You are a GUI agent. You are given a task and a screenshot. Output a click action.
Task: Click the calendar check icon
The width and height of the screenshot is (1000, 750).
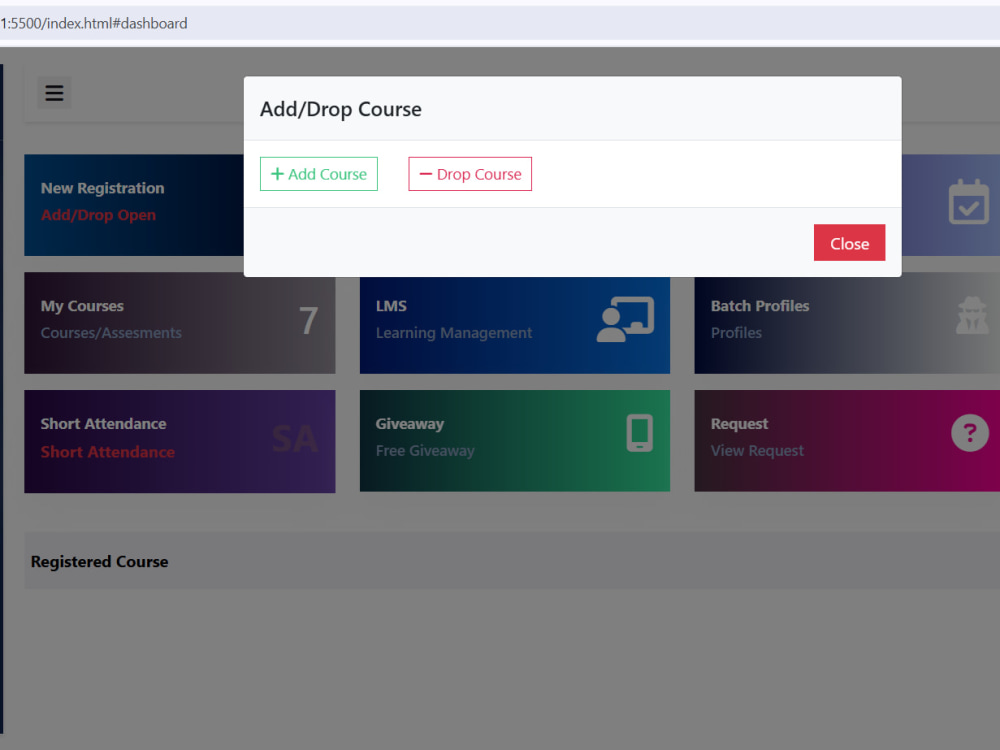tap(968, 202)
